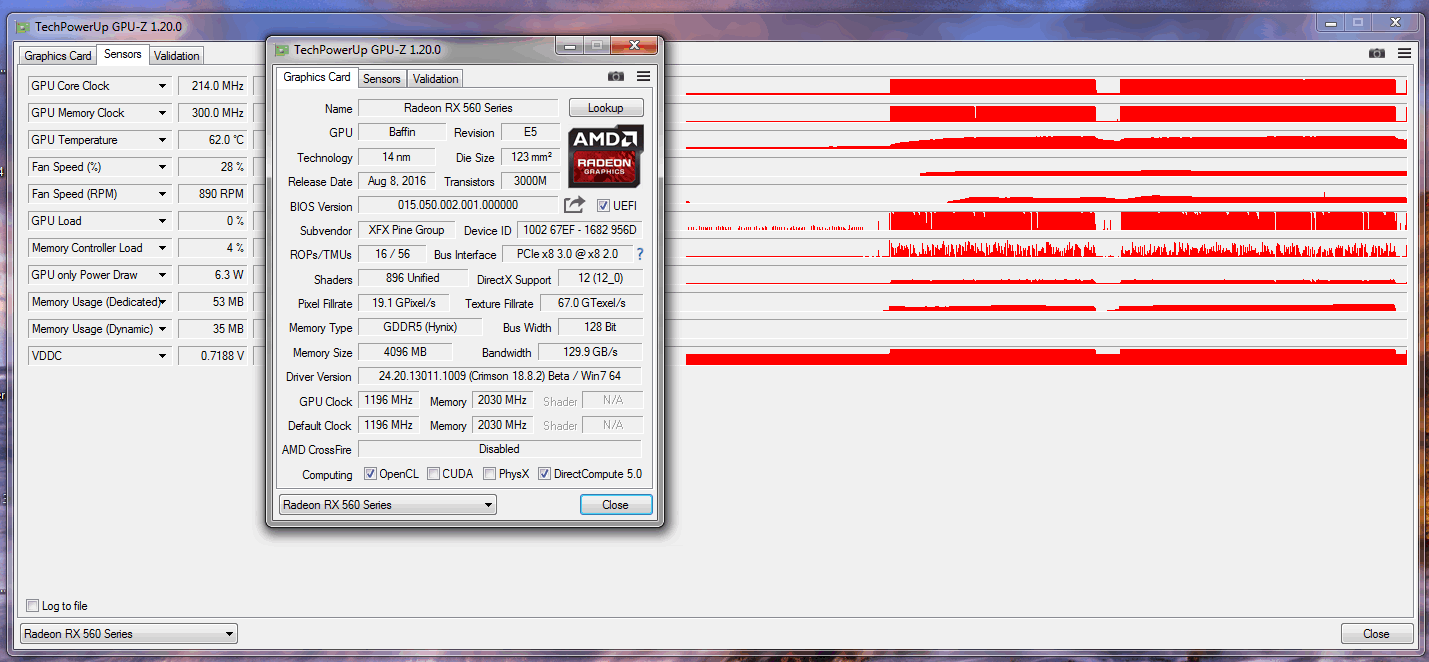Click the Lookup button
The width and height of the screenshot is (1429, 662).
click(606, 108)
